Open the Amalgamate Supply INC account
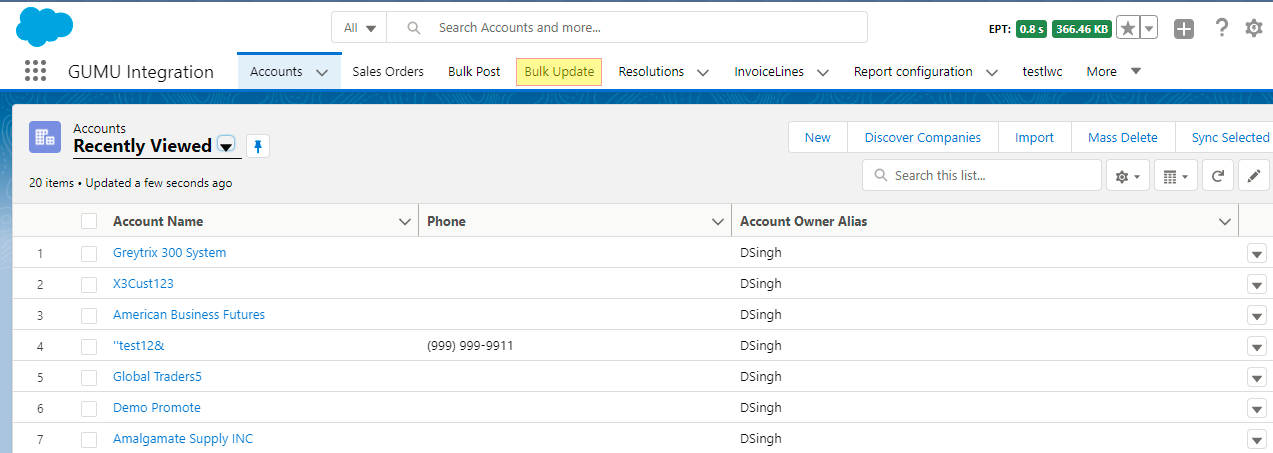 183,439
